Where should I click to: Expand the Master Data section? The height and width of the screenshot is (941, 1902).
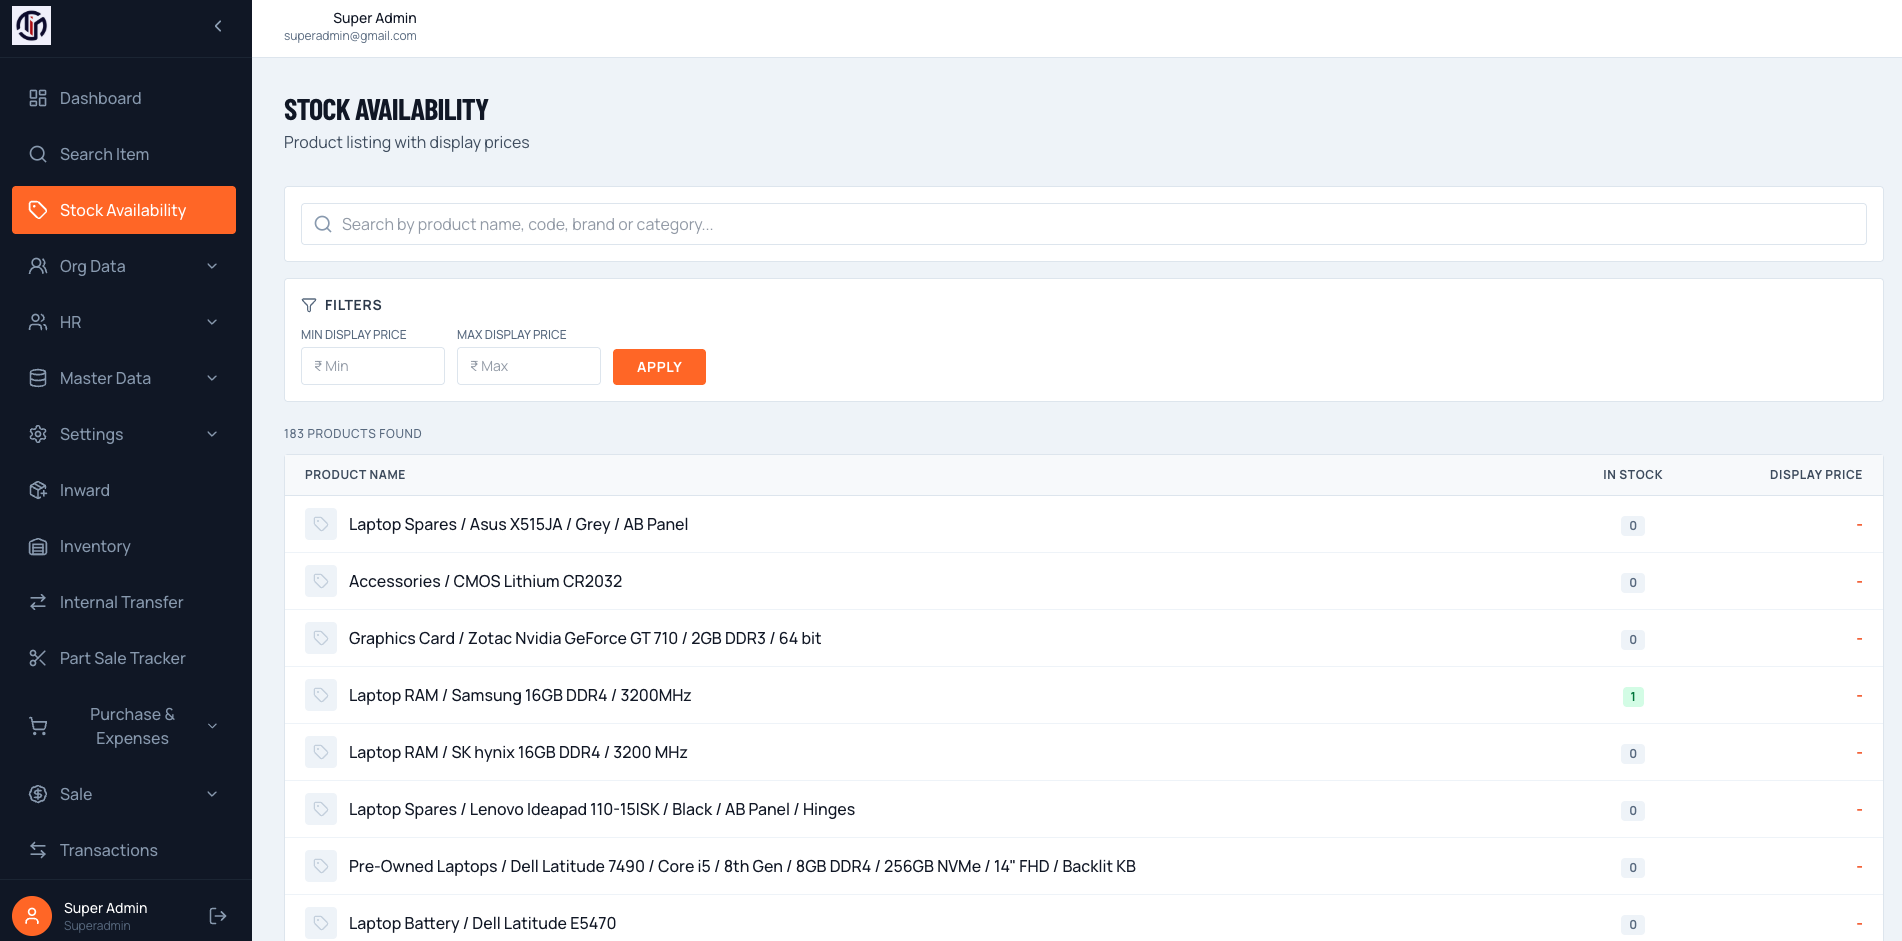[124, 378]
